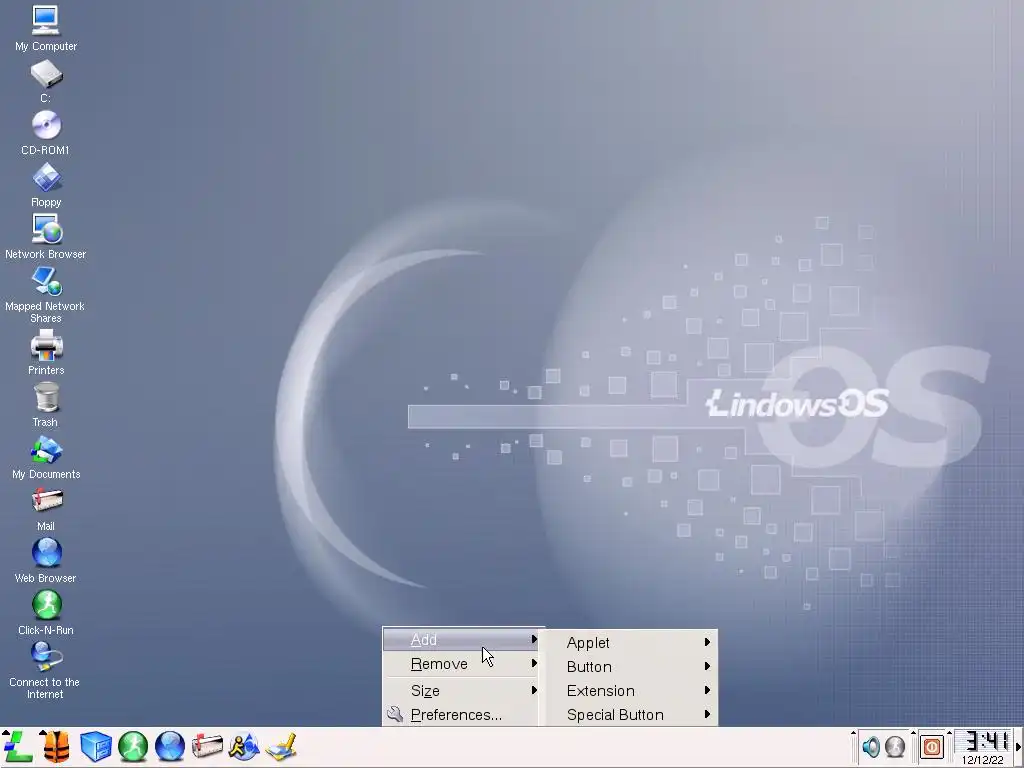Open the Size submenu
1024x768 pixels.
pos(461,691)
